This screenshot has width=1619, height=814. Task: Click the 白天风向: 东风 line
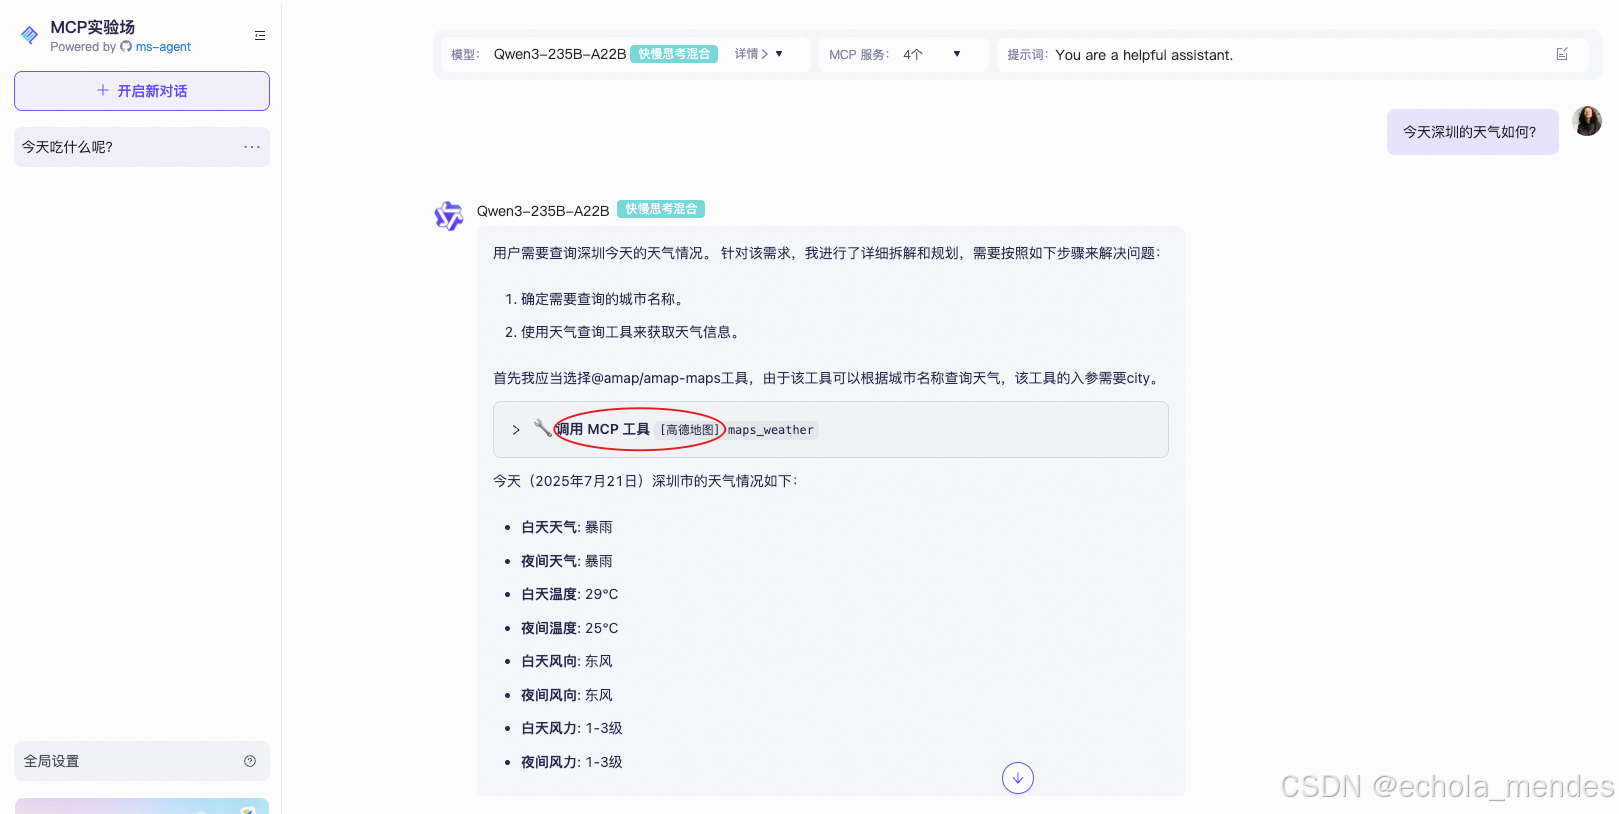point(566,661)
